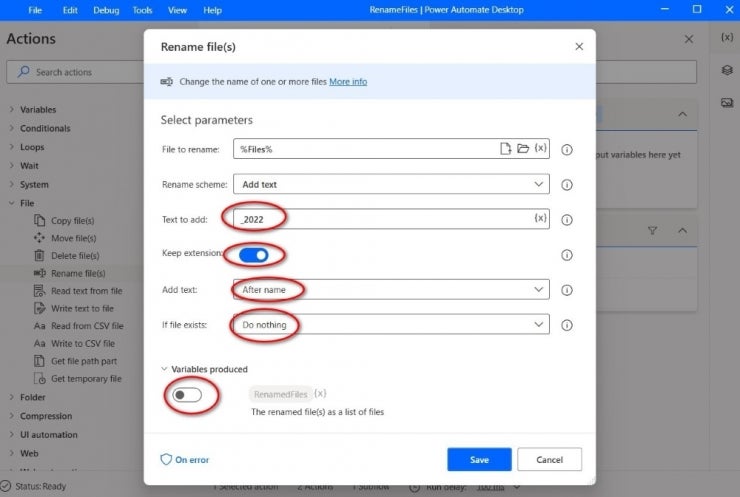This screenshot has height=497, width=740.
Task: Collapse the Variables produced section
Action: click(x=164, y=369)
